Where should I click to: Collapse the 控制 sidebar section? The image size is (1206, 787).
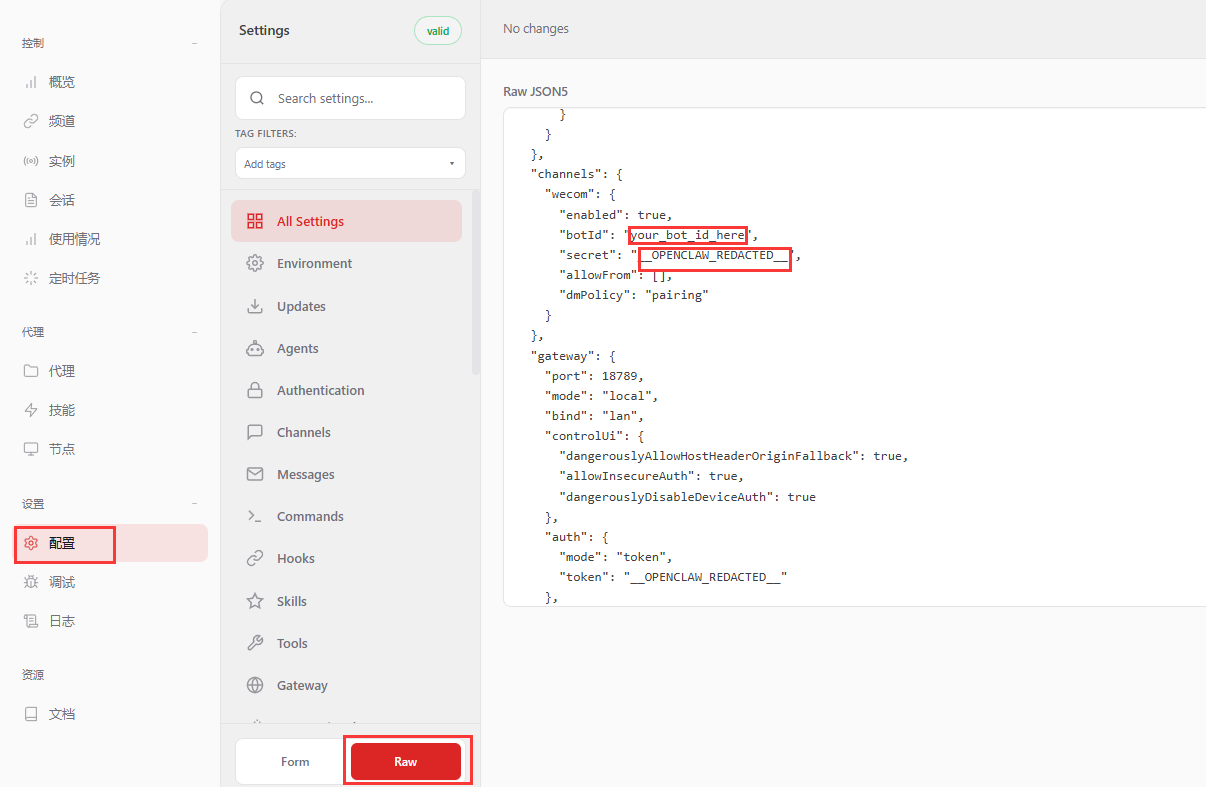pyautogui.click(x=194, y=44)
